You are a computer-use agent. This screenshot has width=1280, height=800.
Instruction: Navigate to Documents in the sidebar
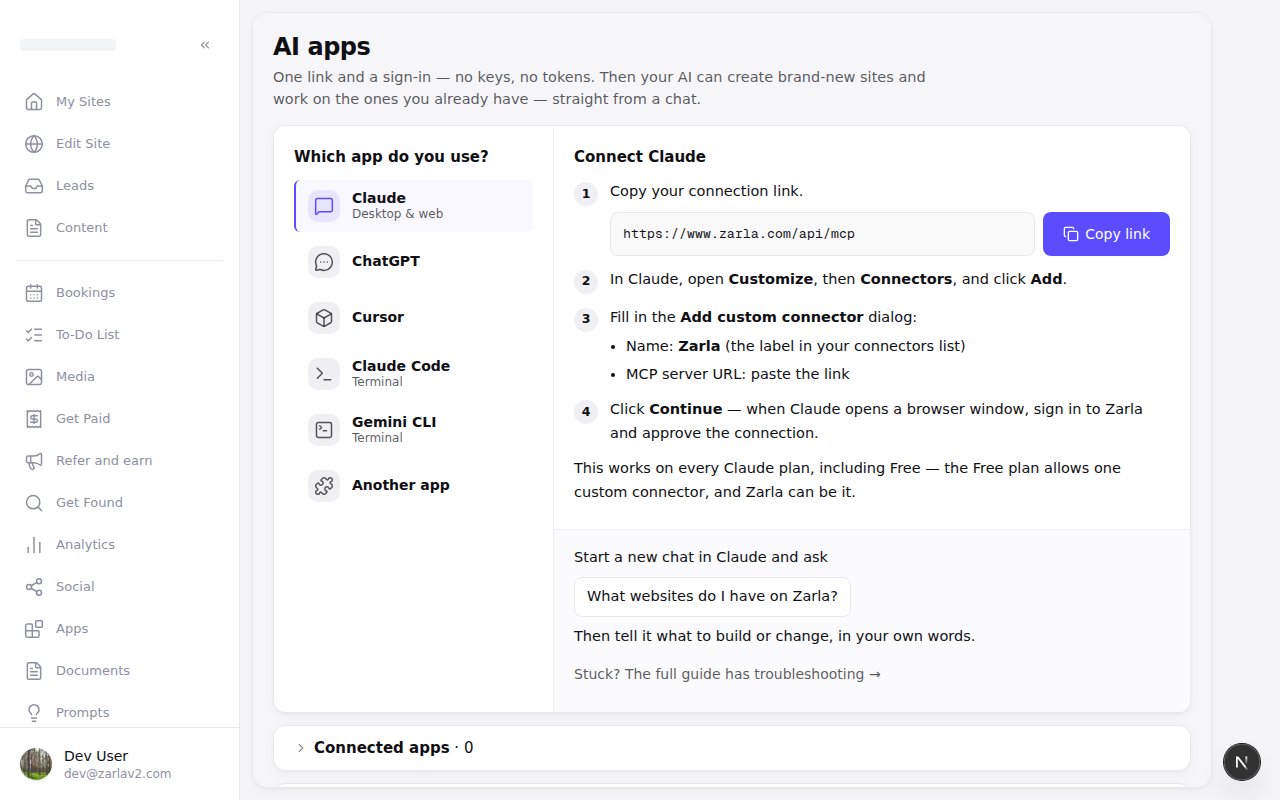coord(120,671)
